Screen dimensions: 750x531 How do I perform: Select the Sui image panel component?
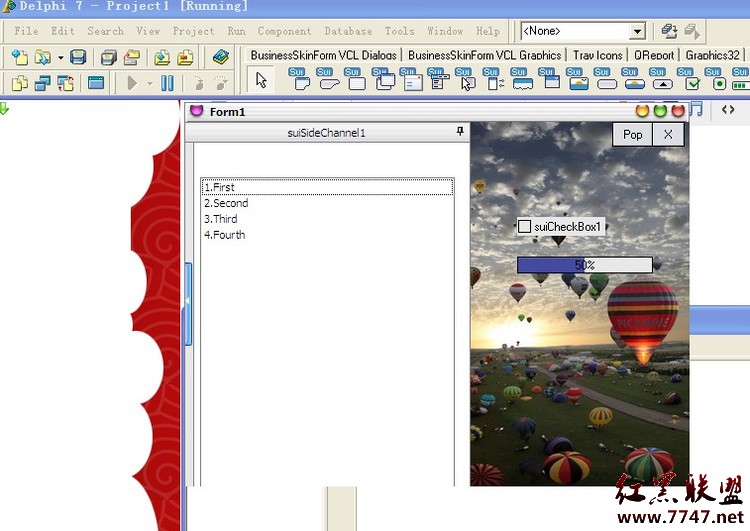pos(577,79)
